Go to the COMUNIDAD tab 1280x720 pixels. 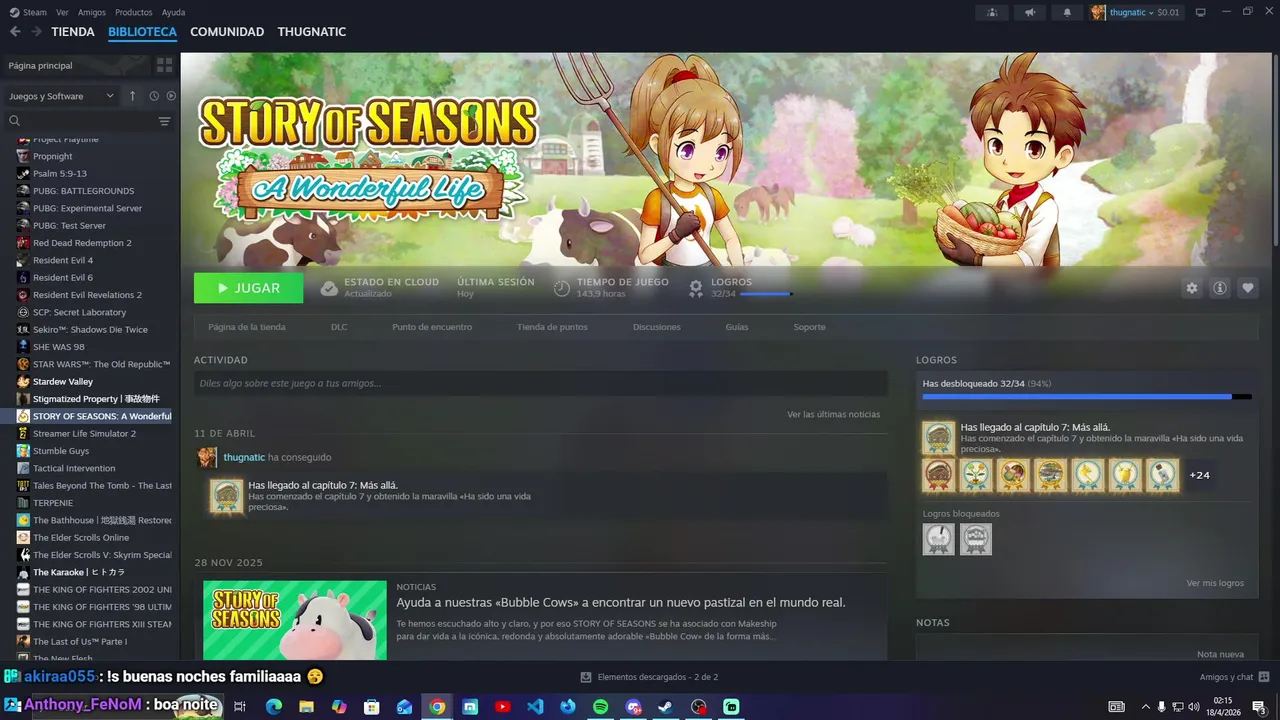coord(227,32)
